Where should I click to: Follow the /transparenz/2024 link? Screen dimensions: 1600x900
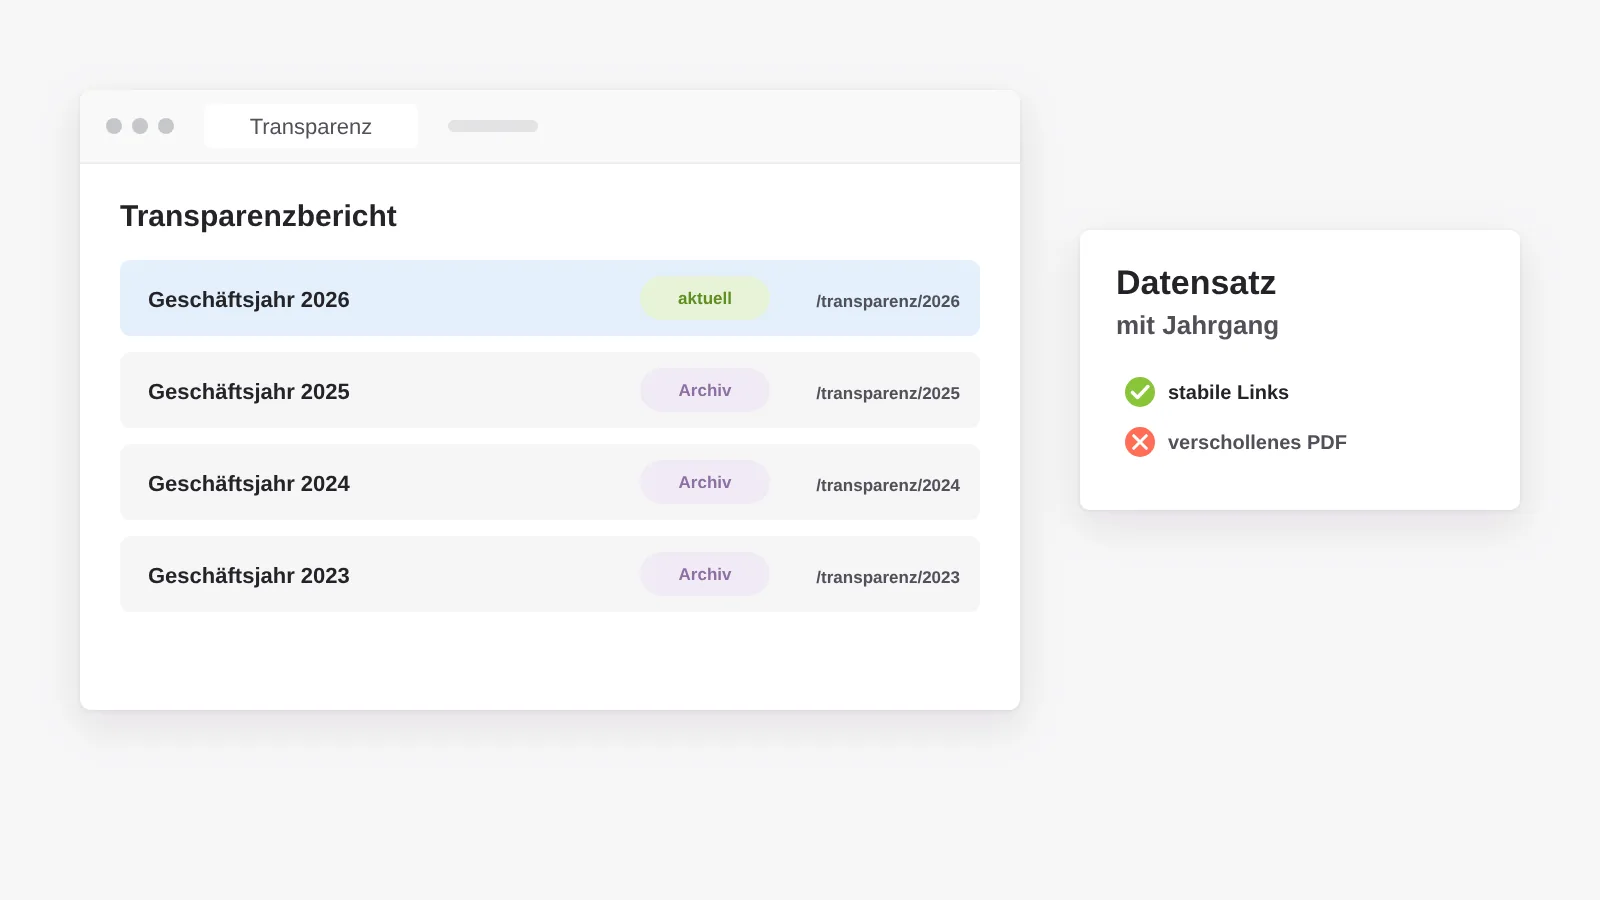click(x=888, y=485)
